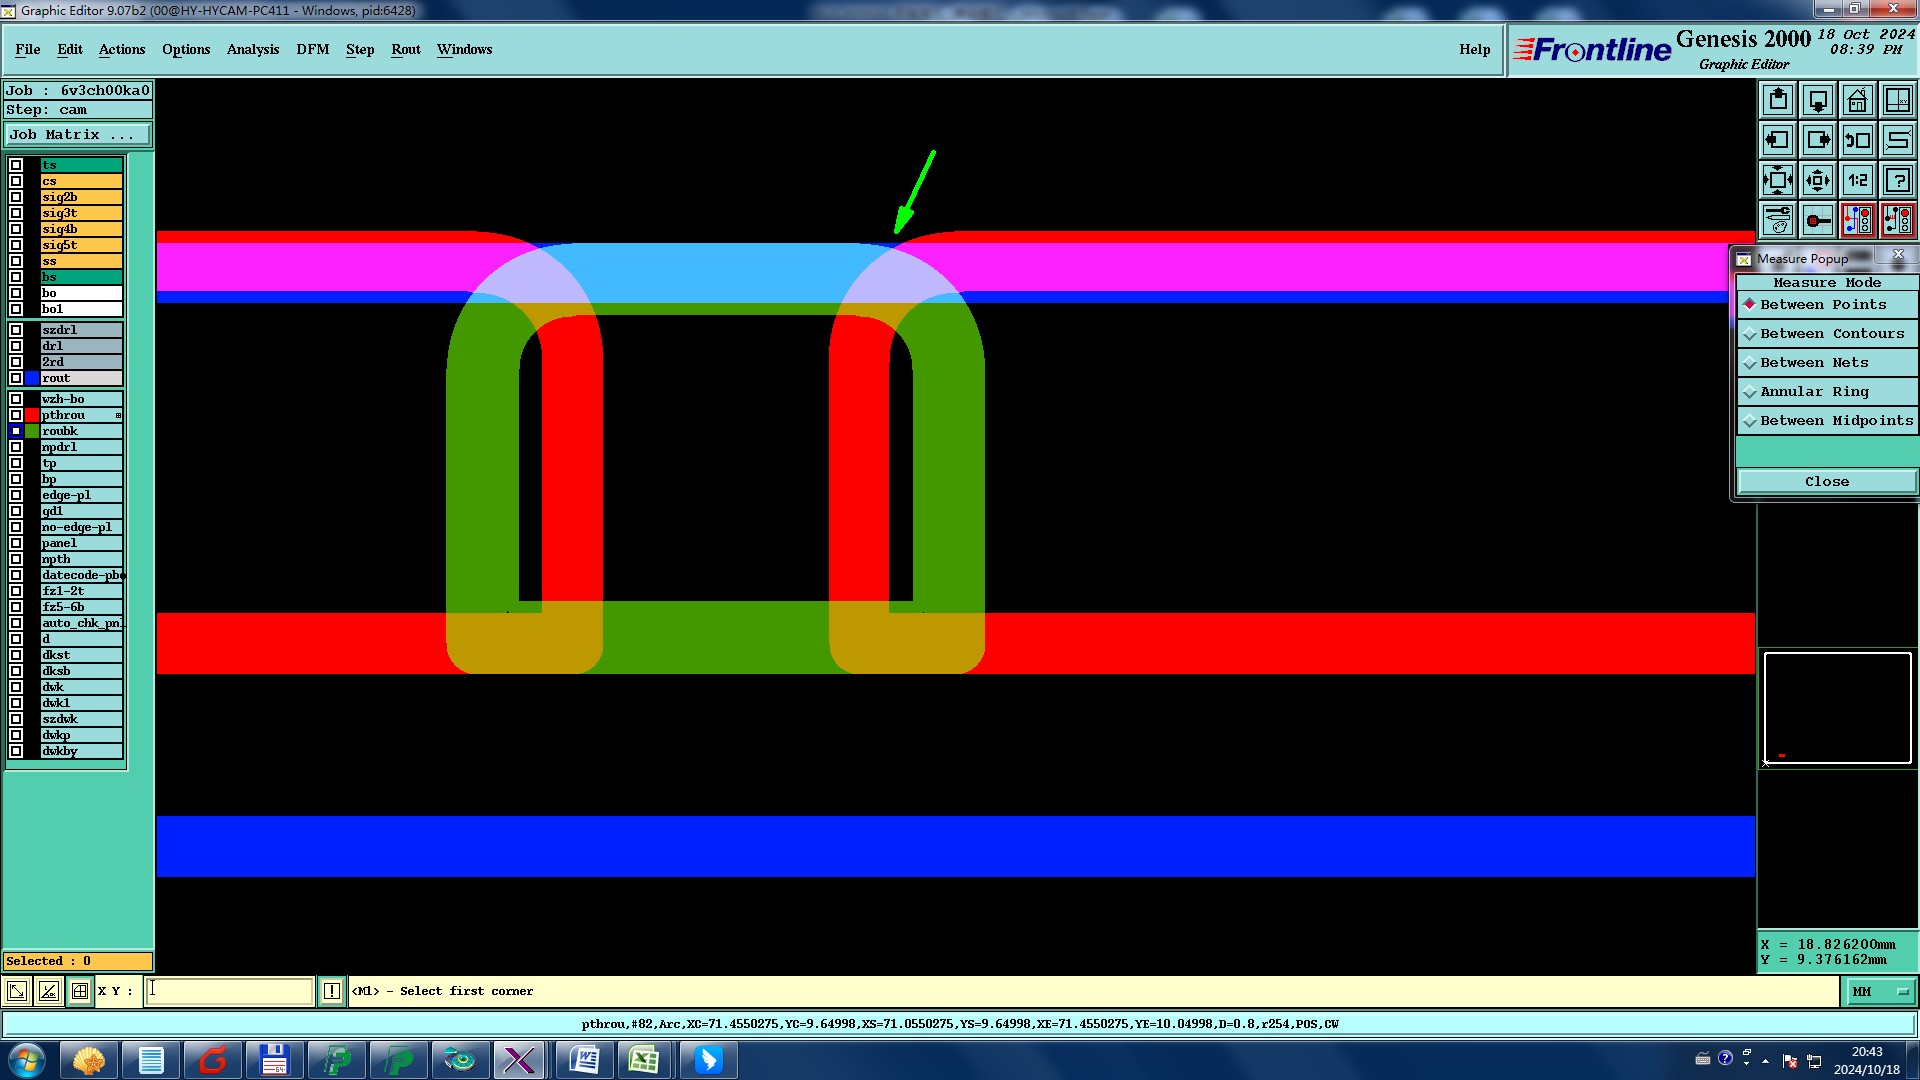The height and width of the screenshot is (1080, 1920).
Task: Open the MM units dropdown
Action: (x=1879, y=991)
